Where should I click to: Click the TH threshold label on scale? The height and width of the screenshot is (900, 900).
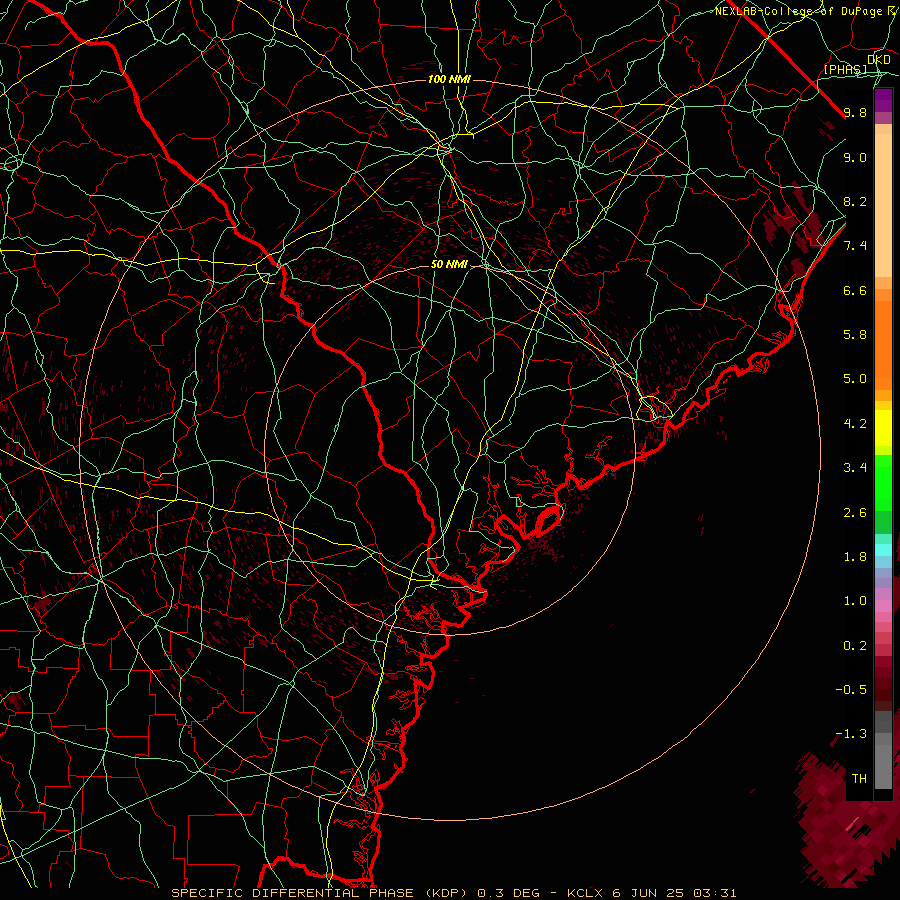coord(859,779)
